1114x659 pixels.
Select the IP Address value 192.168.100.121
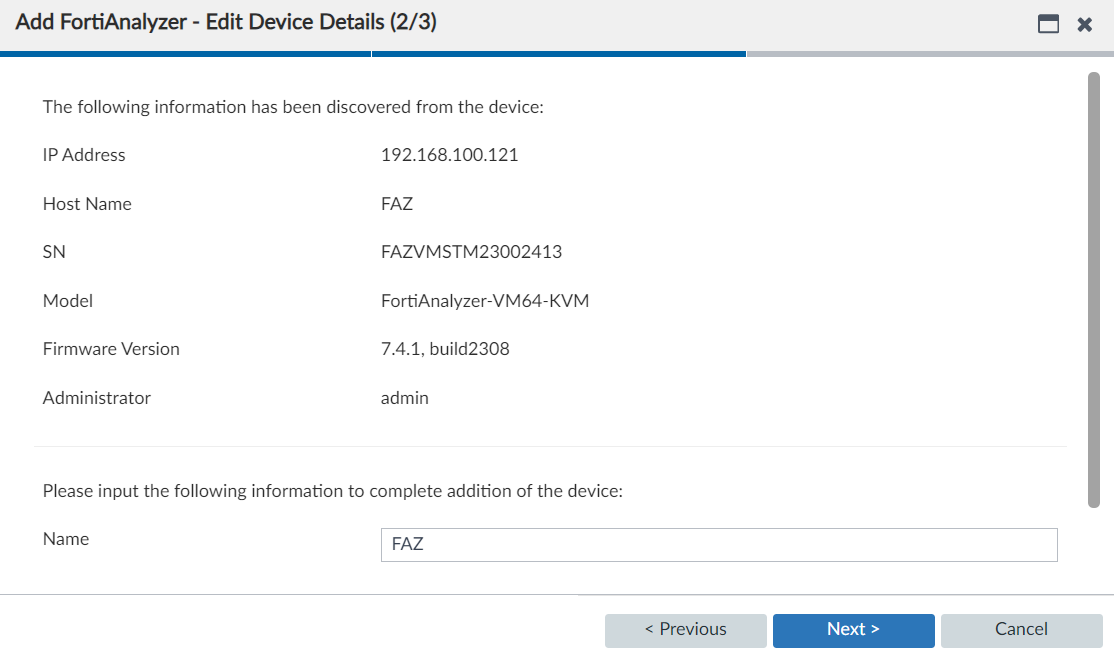[x=449, y=155]
